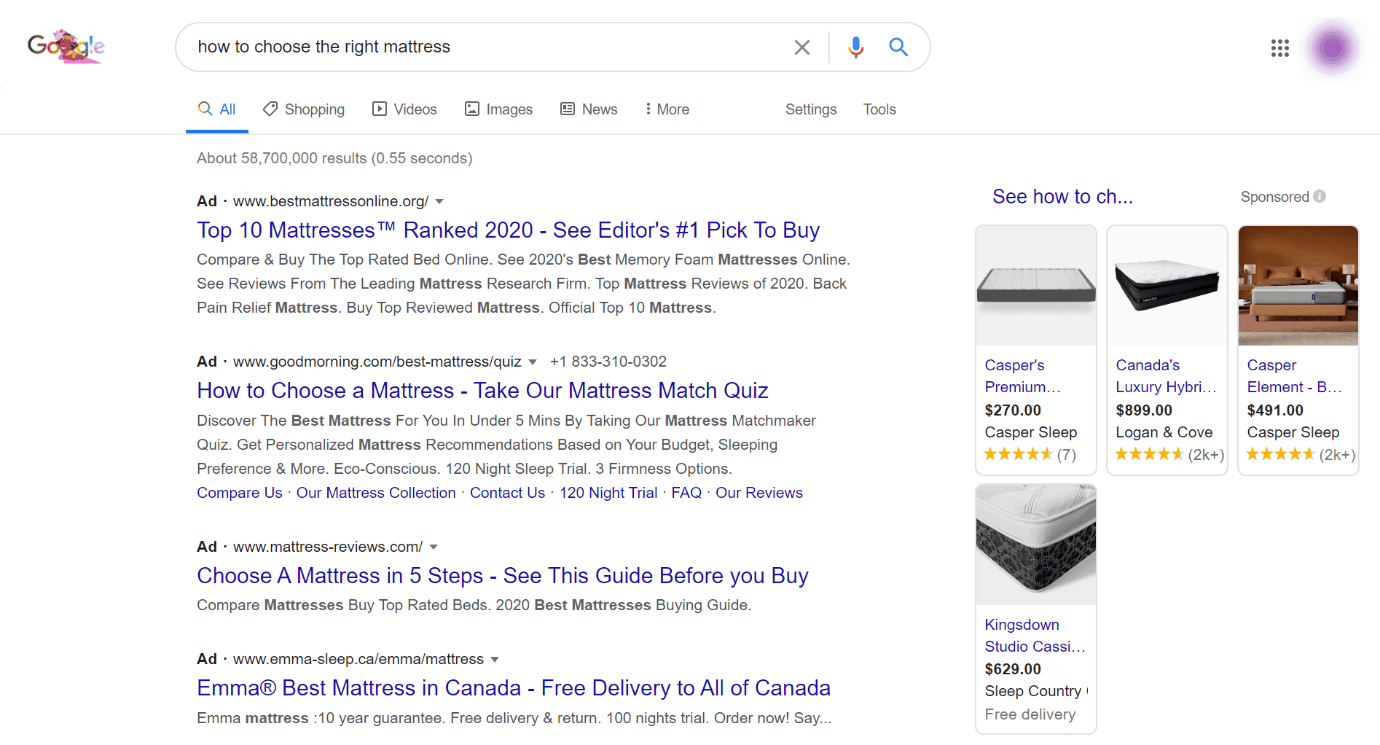Open Choose A Mattress in 5 Steps link
Screen dimensions: 1380x745
[x=503, y=575]
